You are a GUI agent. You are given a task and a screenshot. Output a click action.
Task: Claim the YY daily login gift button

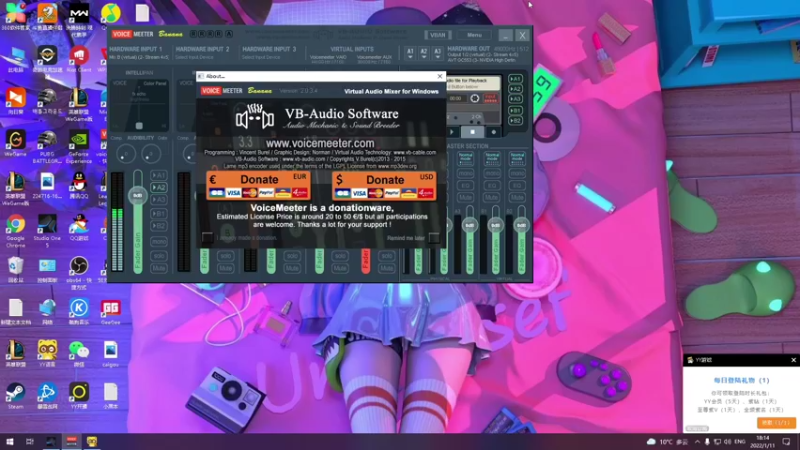pyautogui.click(x=776, y=422)
